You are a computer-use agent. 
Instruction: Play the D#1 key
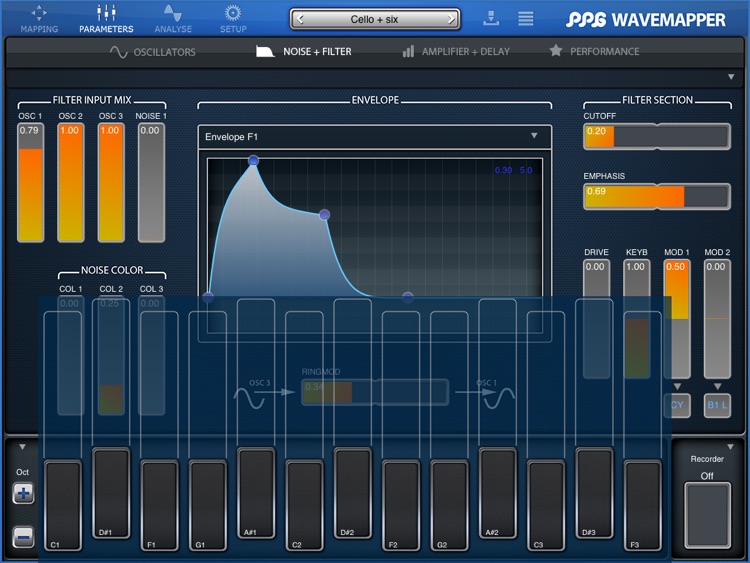click(x=111, y=493)
